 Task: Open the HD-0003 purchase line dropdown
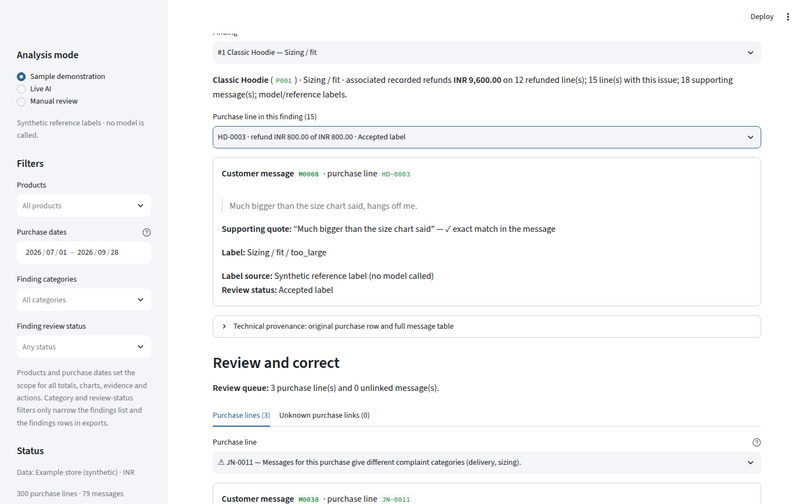pyautogui.click(x=486, y=137)
